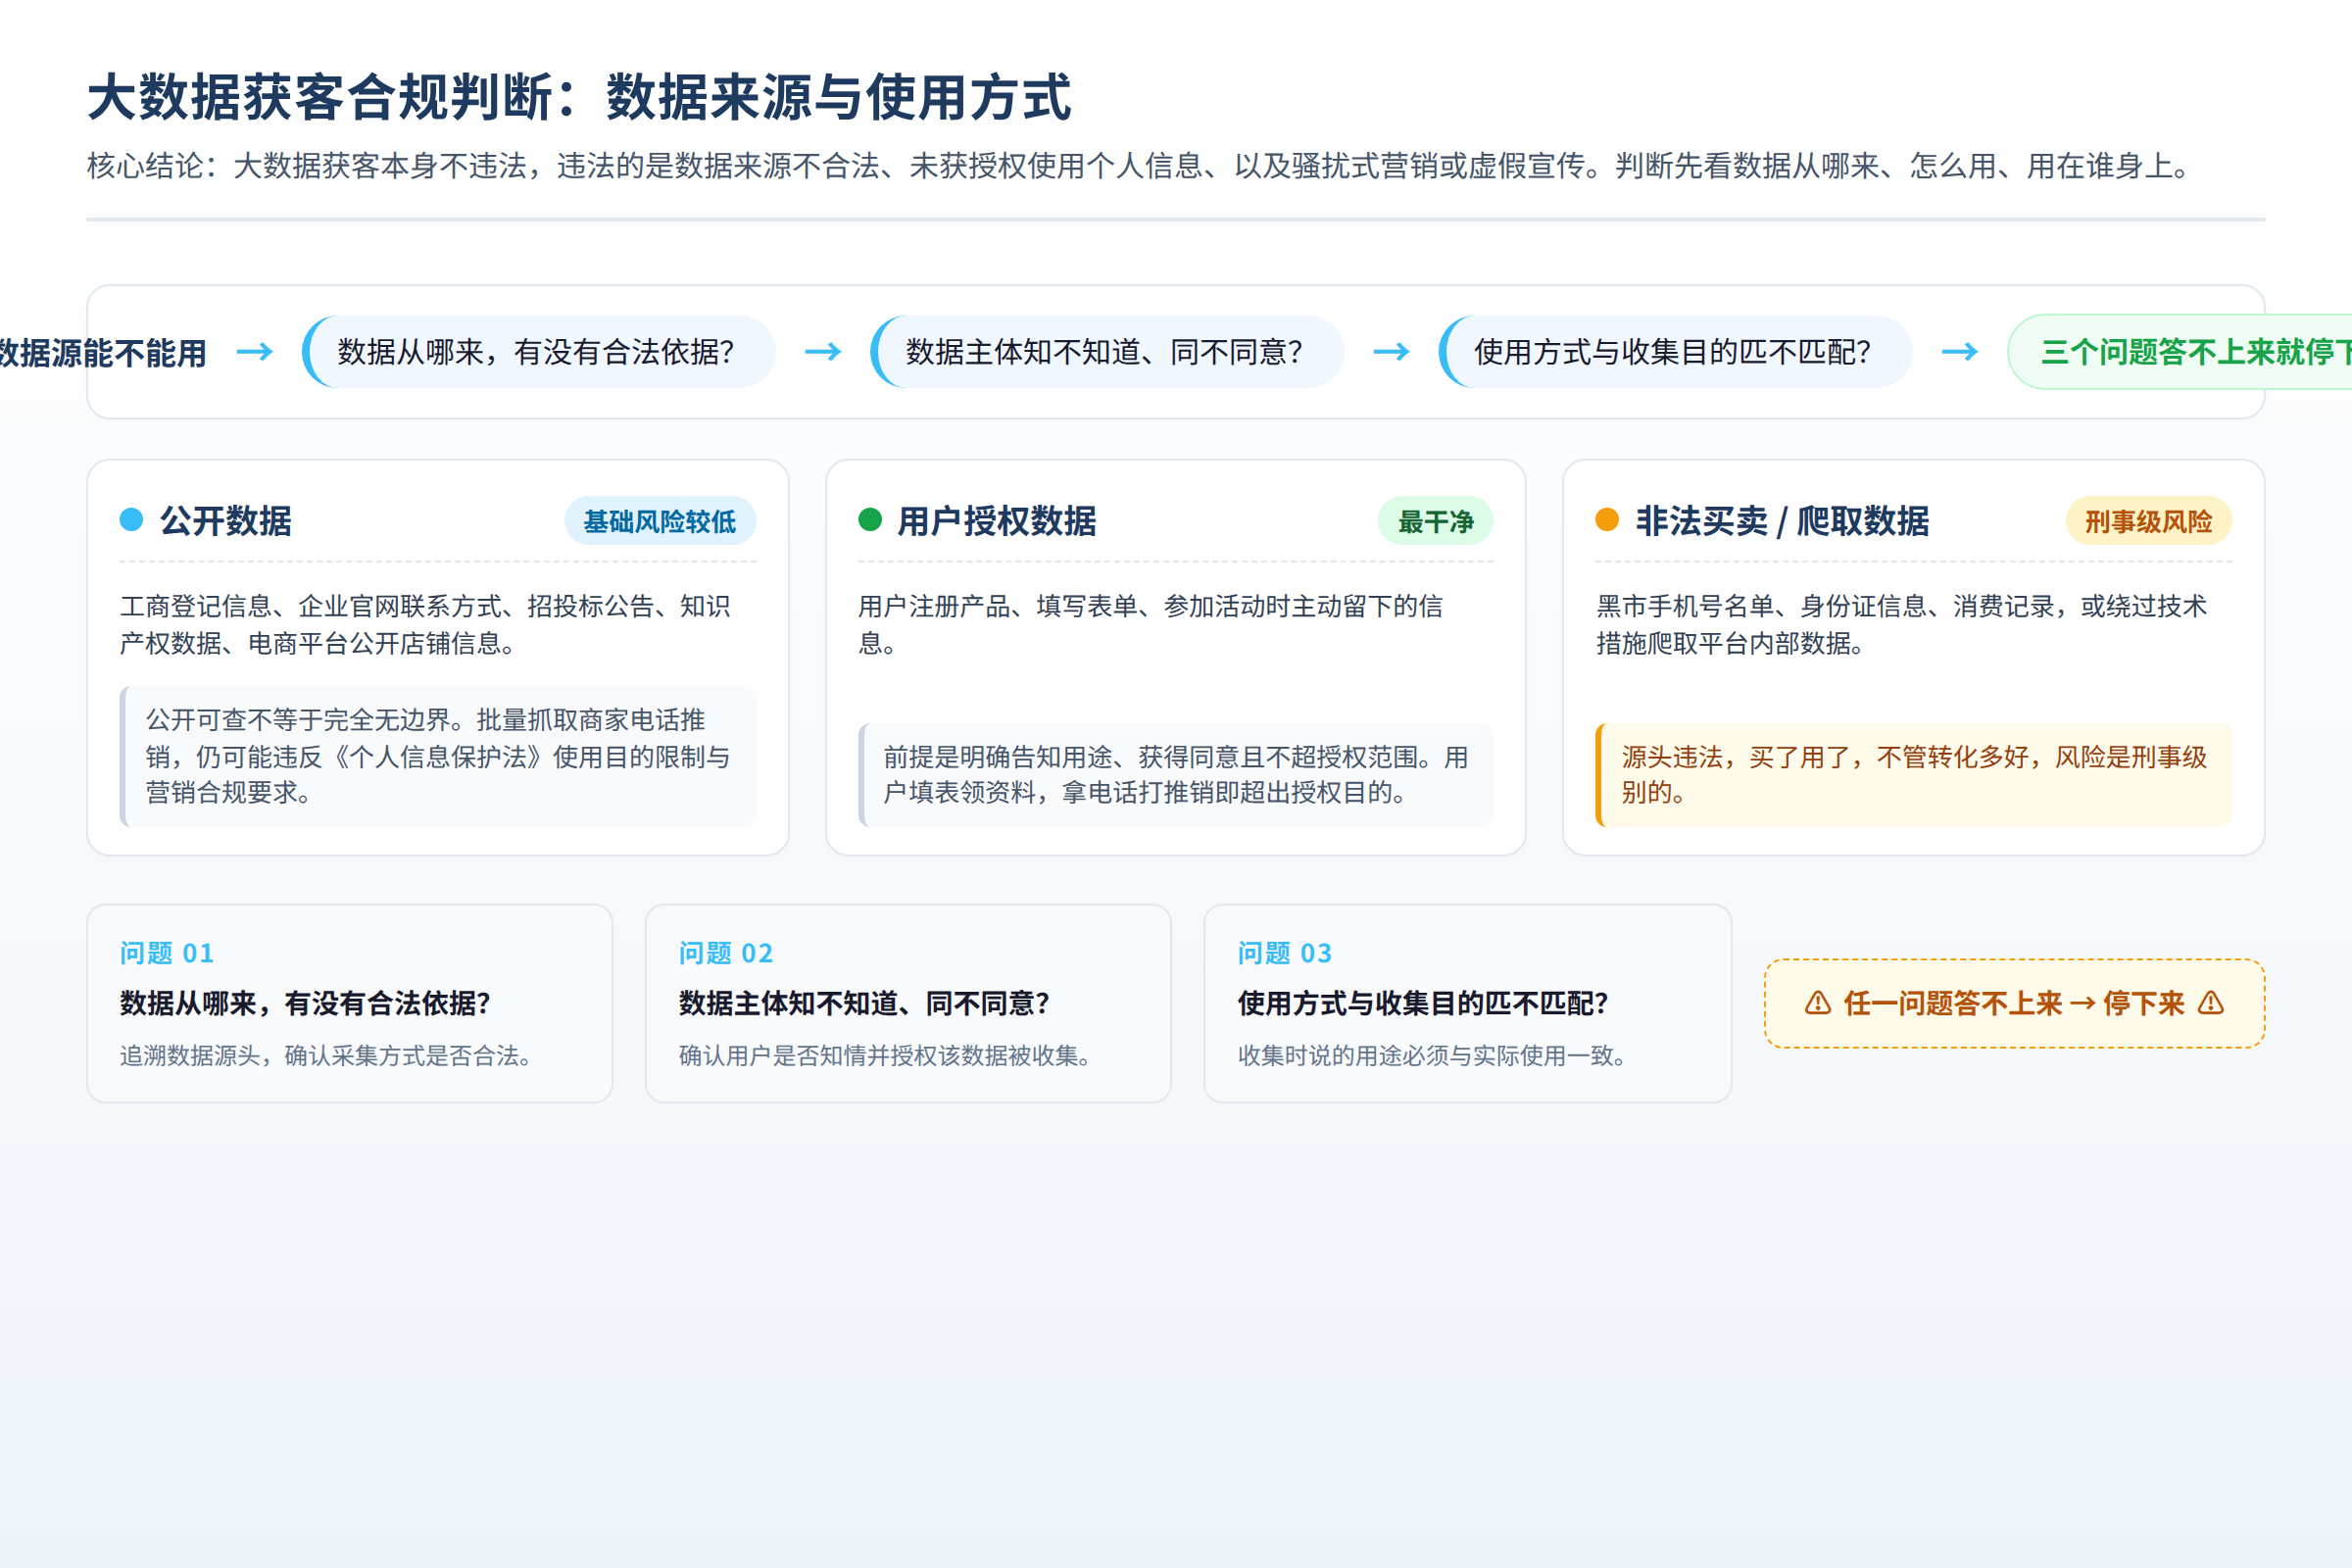This screenshot has width=2352, height=1568.
Task: Click the 用户授权数据 card heading
Action: click(x=997, y=521)
